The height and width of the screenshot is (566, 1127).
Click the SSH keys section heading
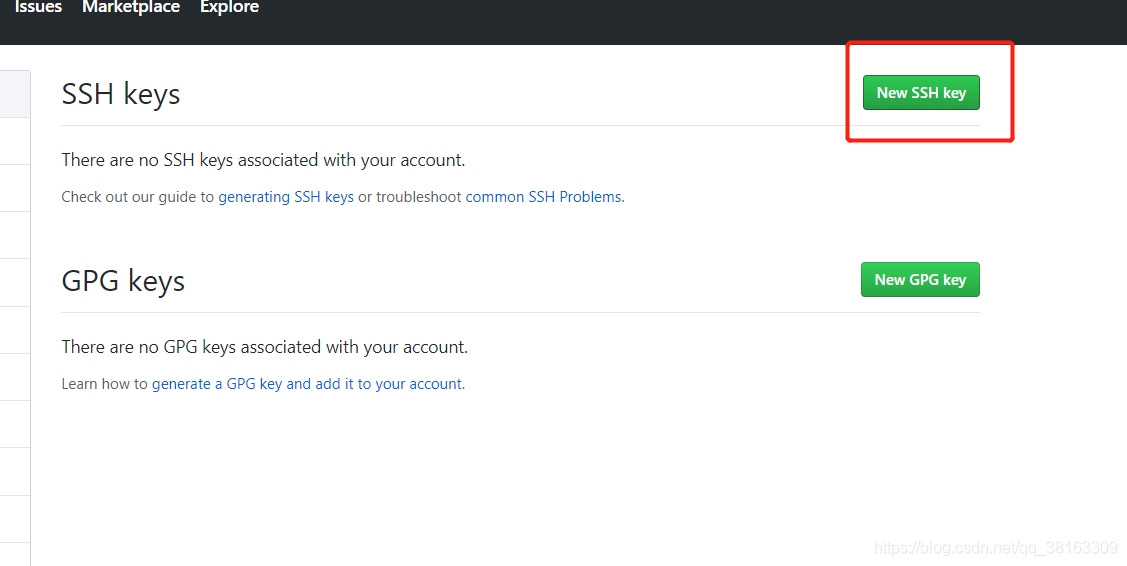[121, 94]
